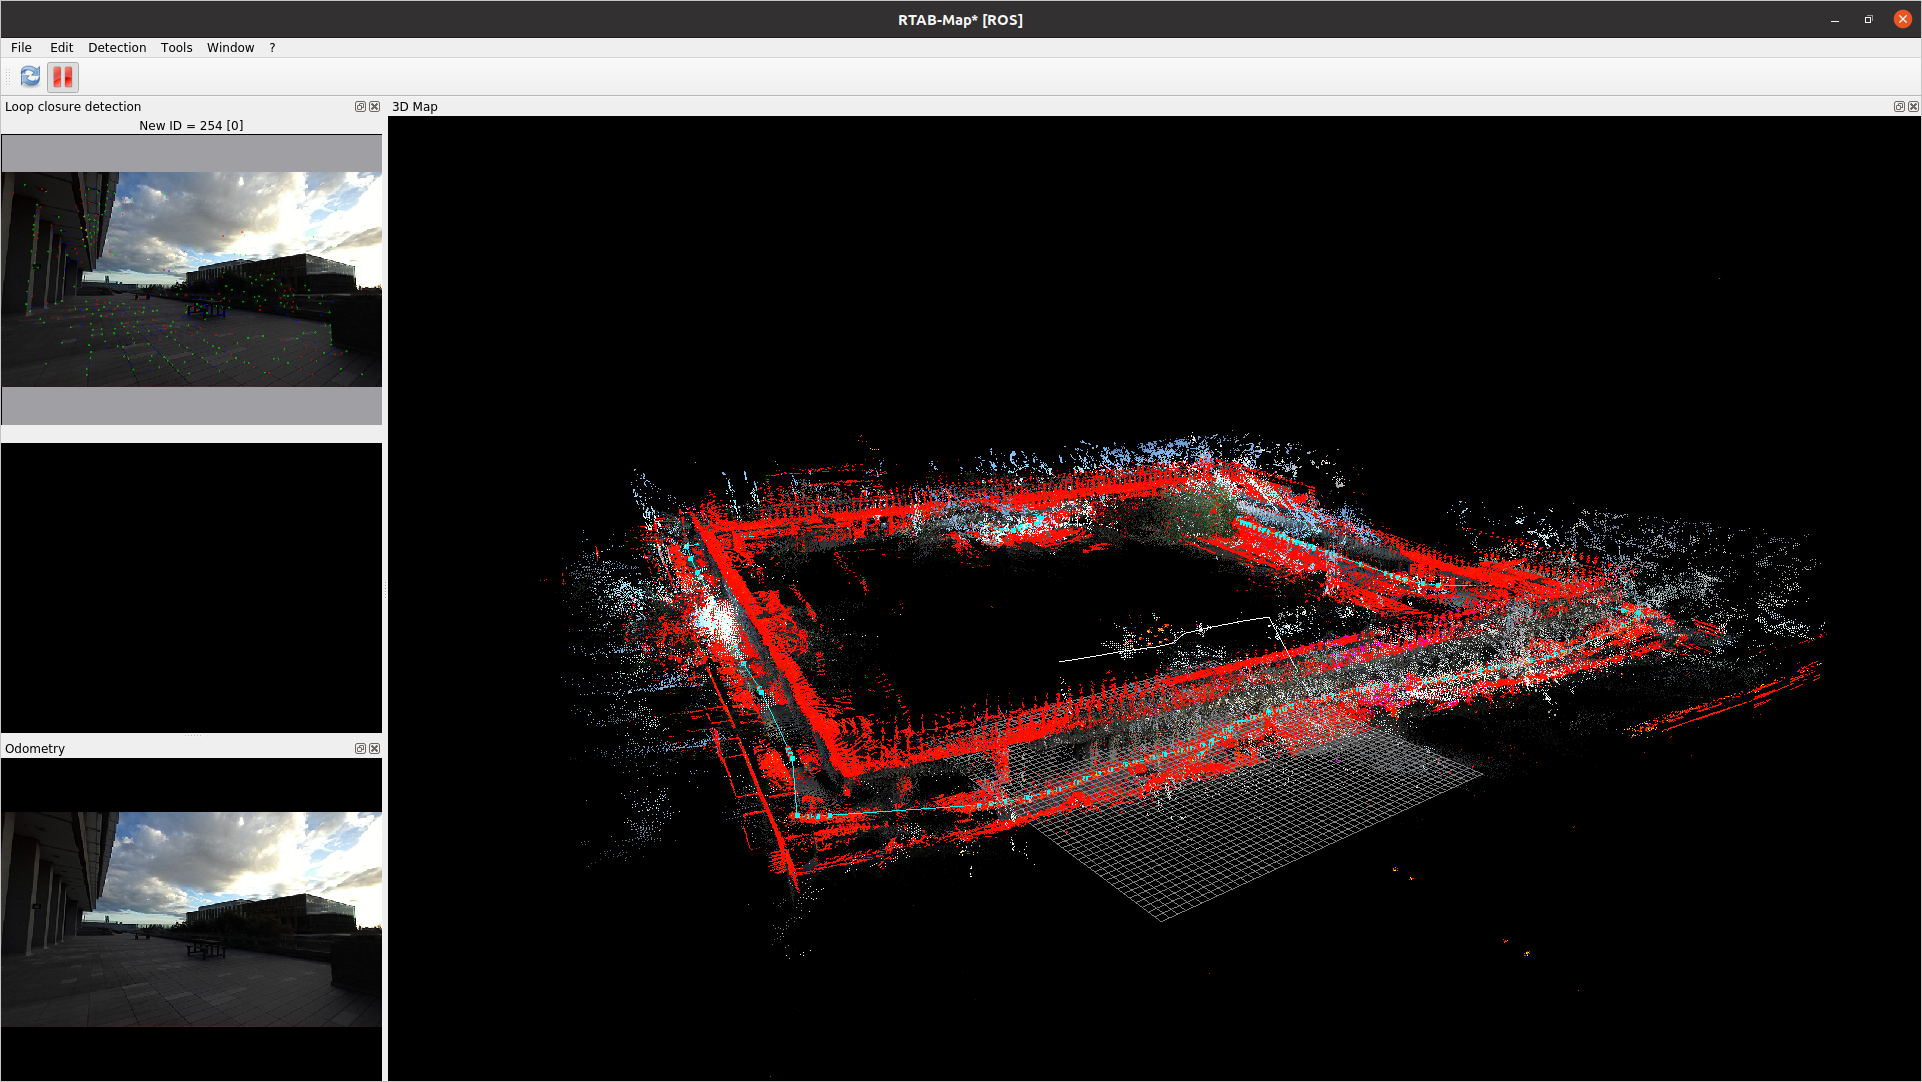Float the Loop closure detection panel
1922x1082 pixels.
coord(360,107)
